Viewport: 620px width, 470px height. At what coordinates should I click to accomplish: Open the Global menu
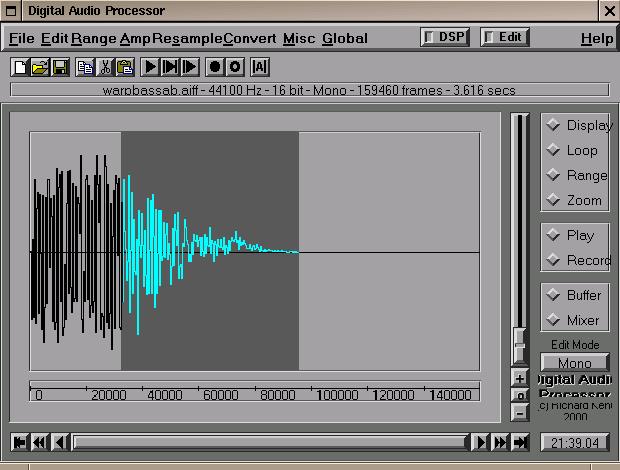coord(345,38)
